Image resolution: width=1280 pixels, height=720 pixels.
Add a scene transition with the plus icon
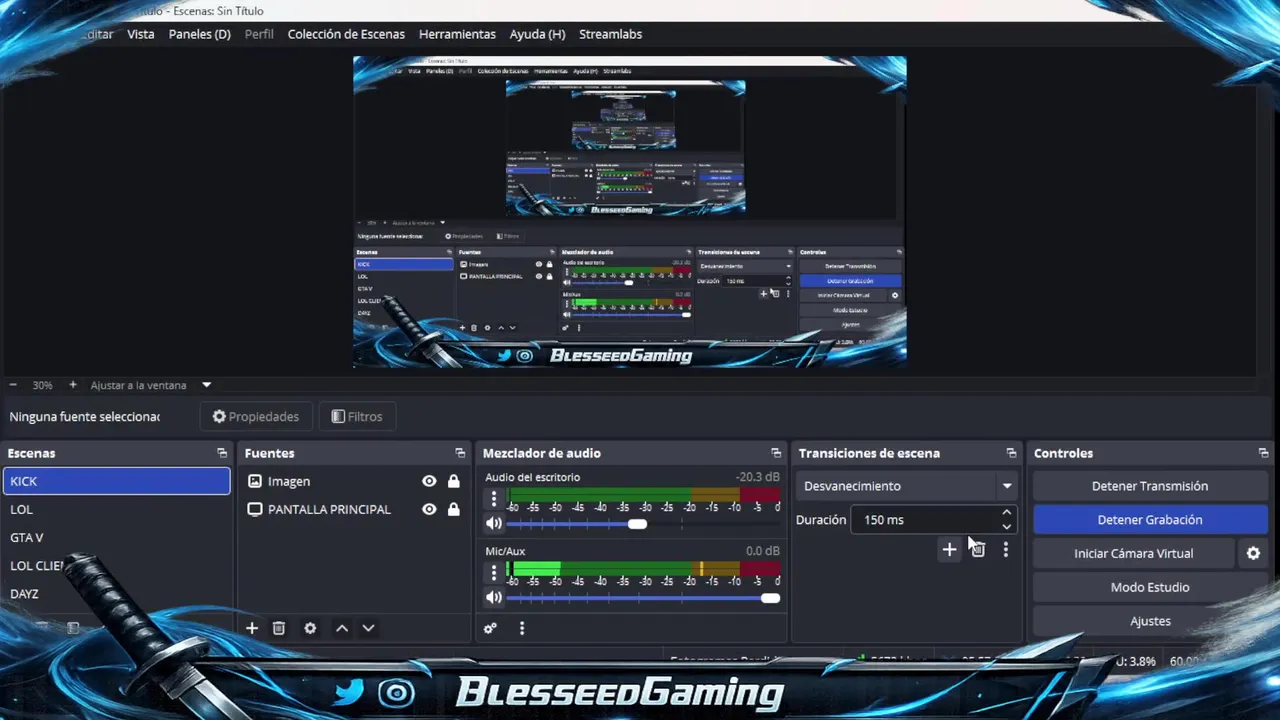(x=949, y=549)
